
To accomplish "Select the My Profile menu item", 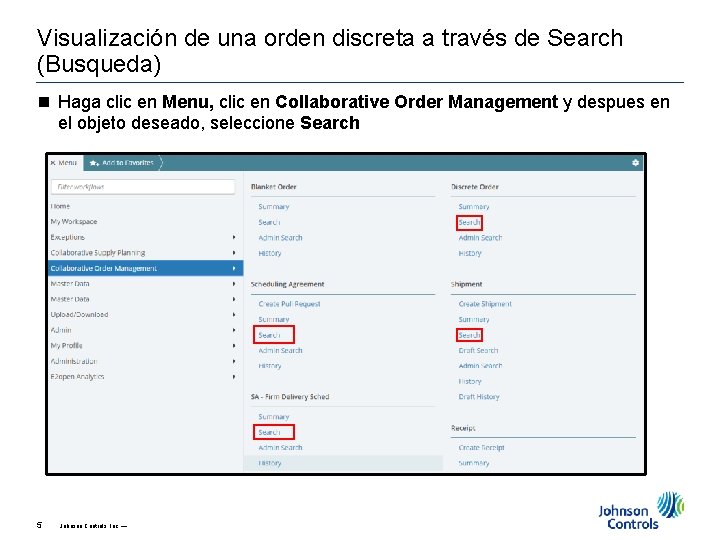I will pyautogui.click(x=67, y=345).
